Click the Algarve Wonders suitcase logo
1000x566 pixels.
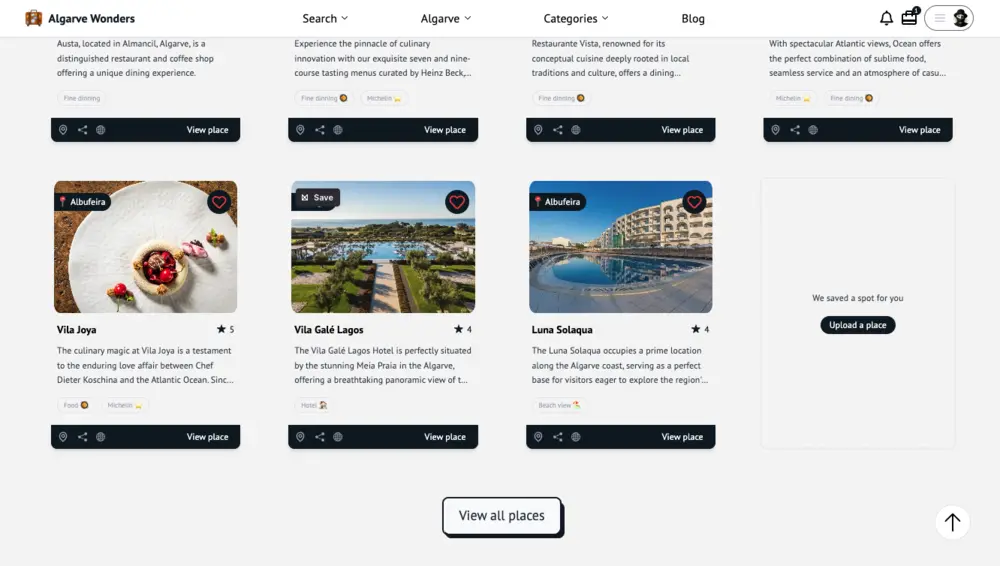(x=33, y=19)
